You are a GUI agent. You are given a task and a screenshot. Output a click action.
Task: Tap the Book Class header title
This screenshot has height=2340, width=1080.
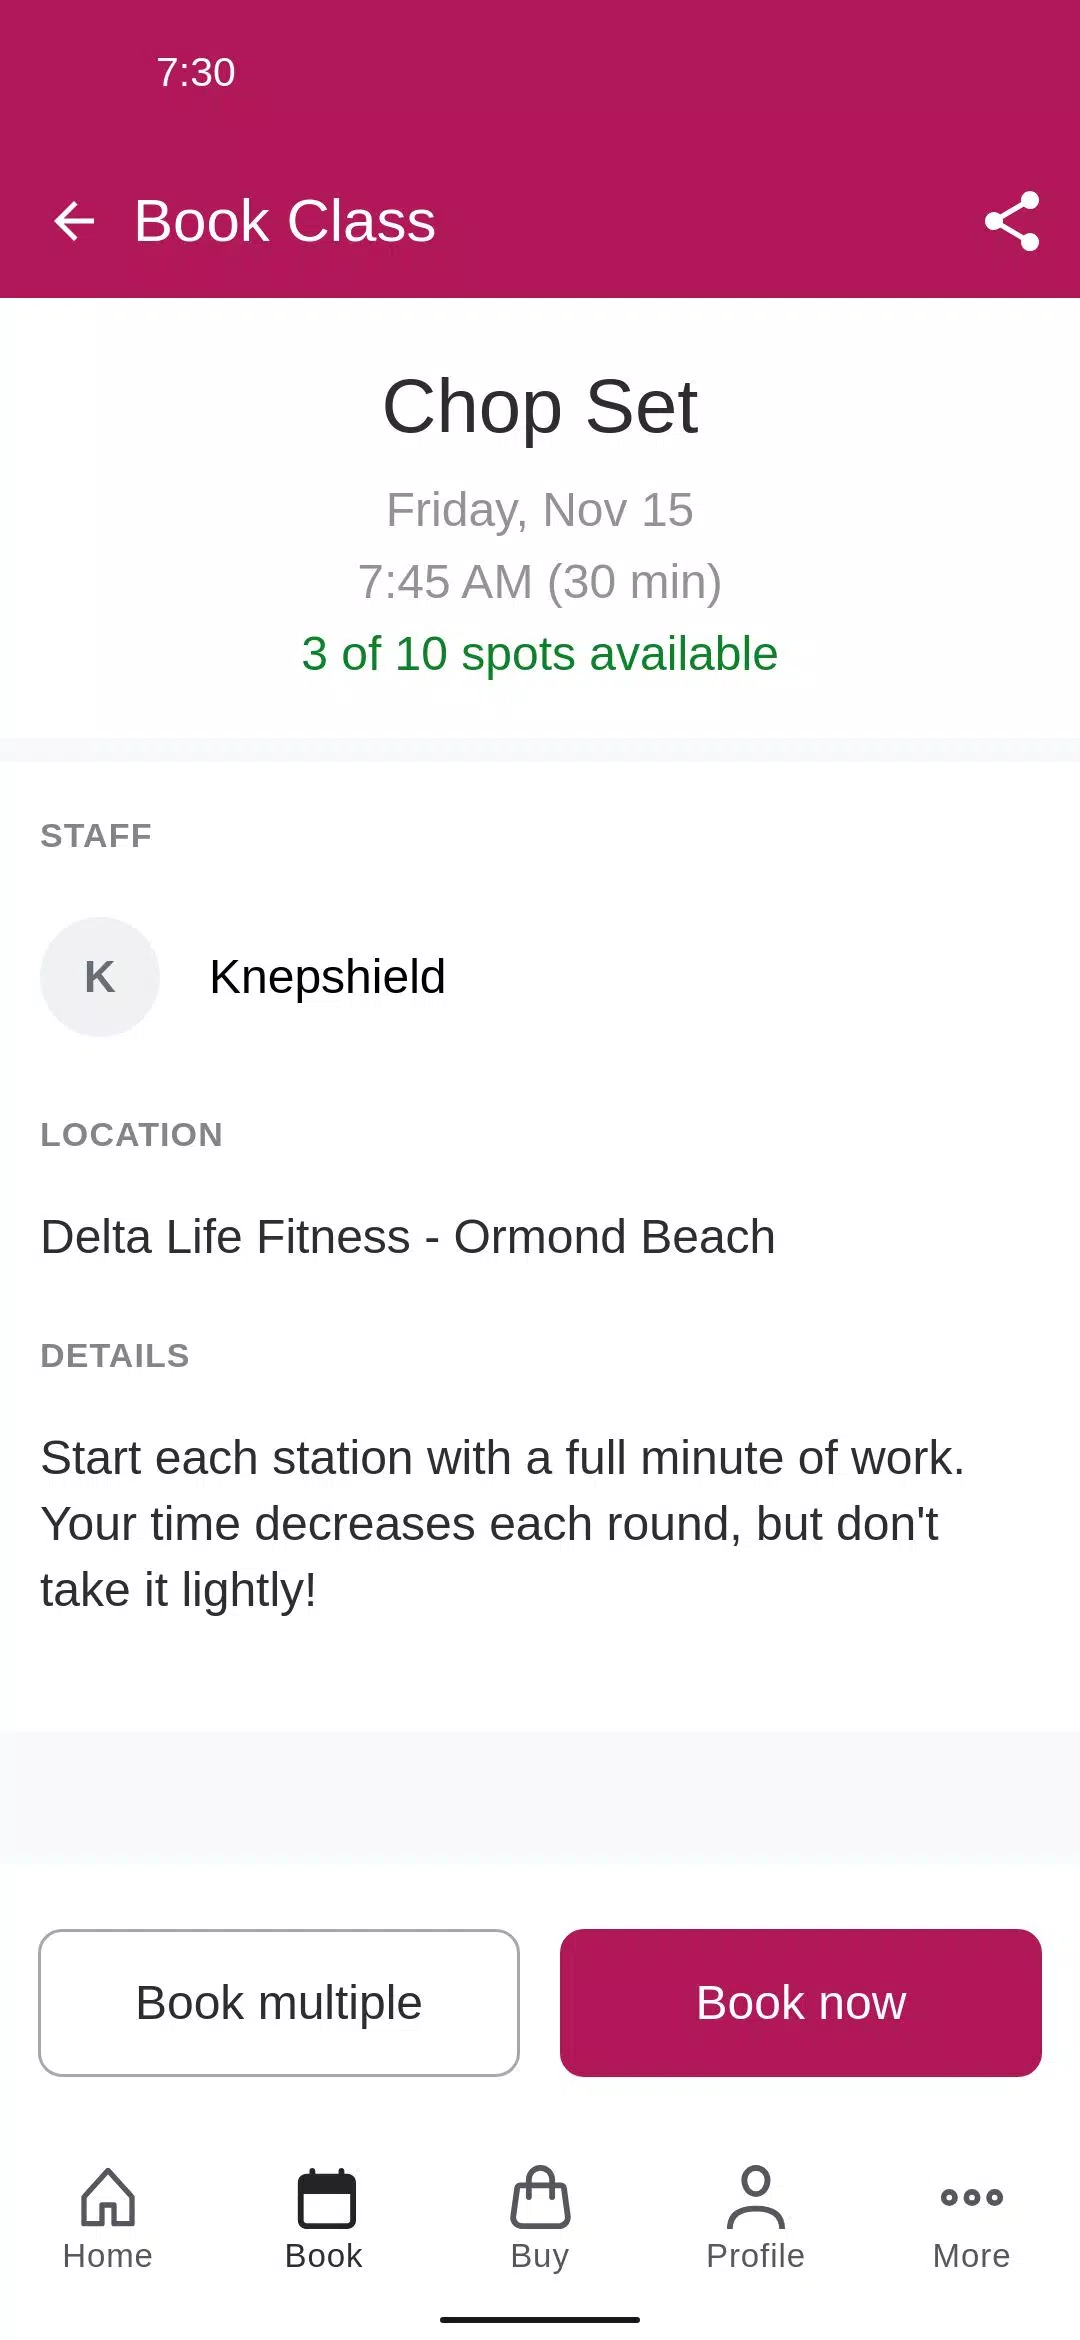pyautogui.click(x=285, y=221)
